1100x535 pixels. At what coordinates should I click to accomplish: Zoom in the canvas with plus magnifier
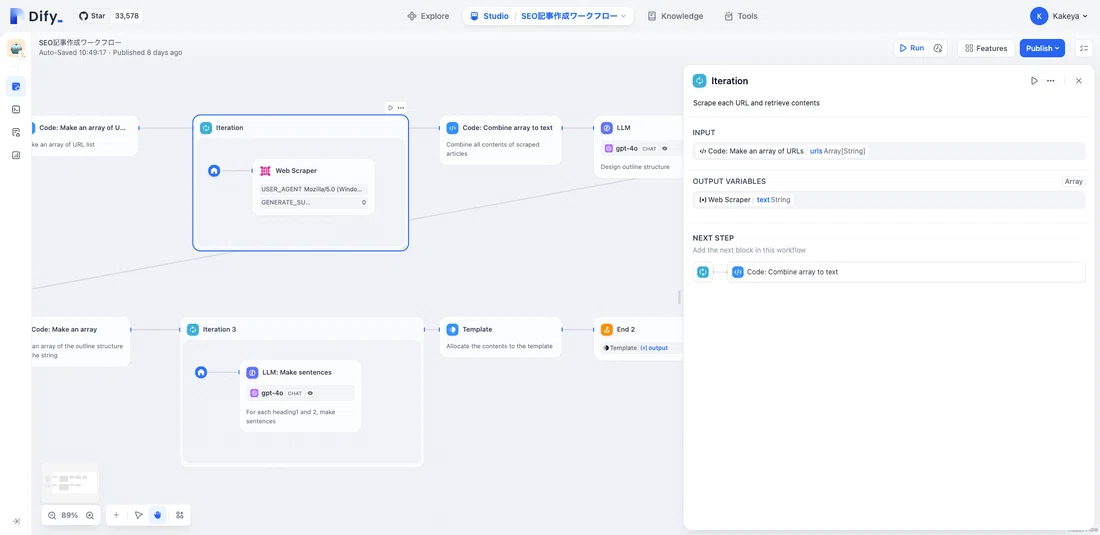click(x=90, y=515)
